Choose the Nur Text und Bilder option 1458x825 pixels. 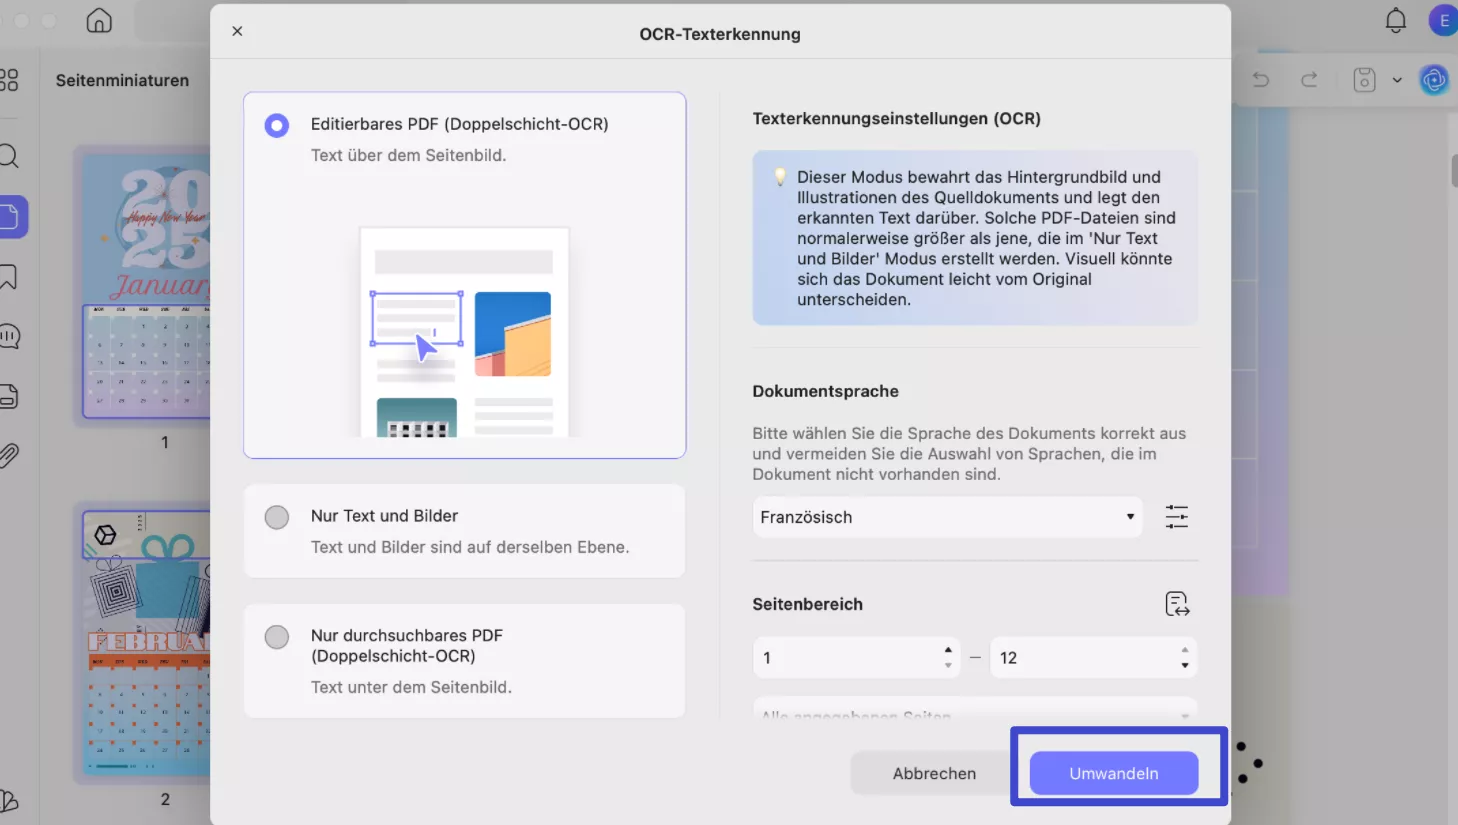pos(464,531)
